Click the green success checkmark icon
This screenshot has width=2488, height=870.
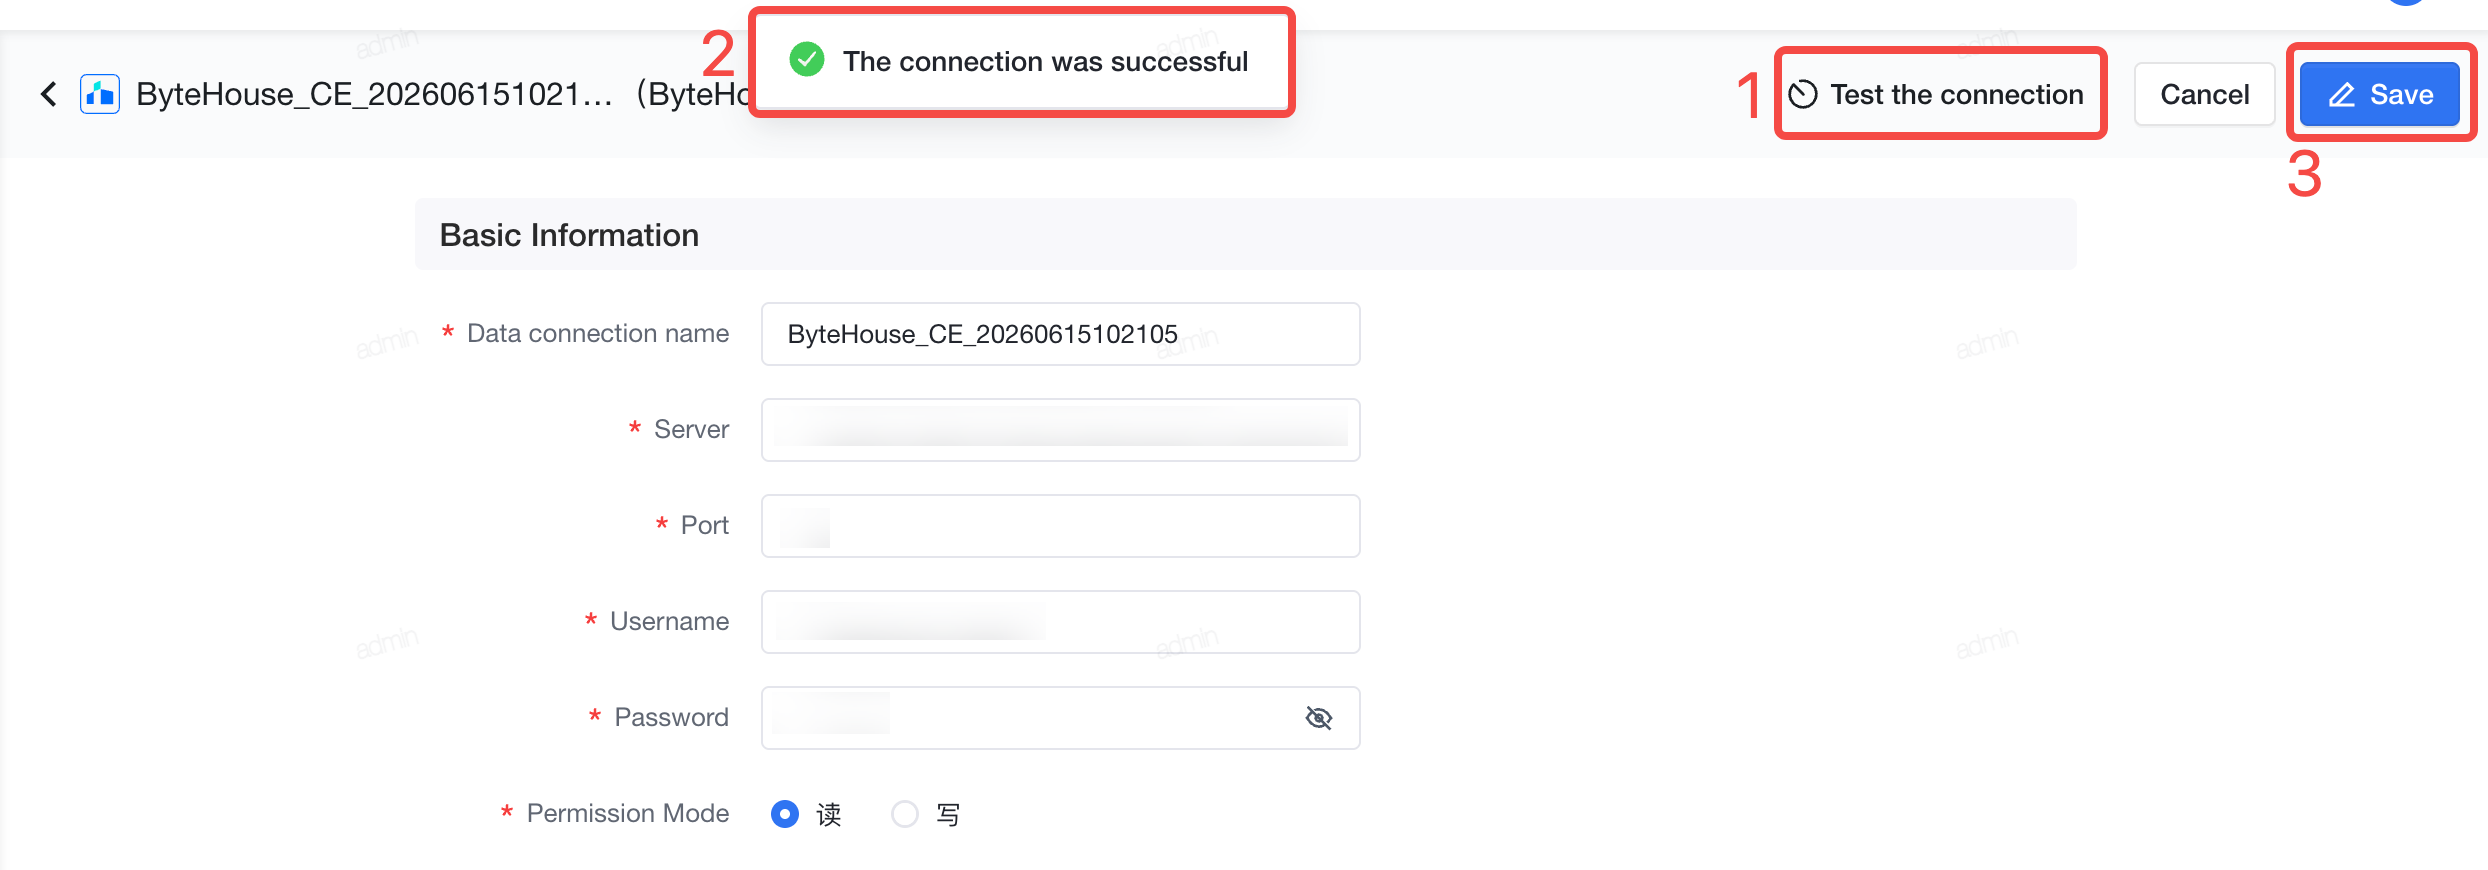[807, 60]
